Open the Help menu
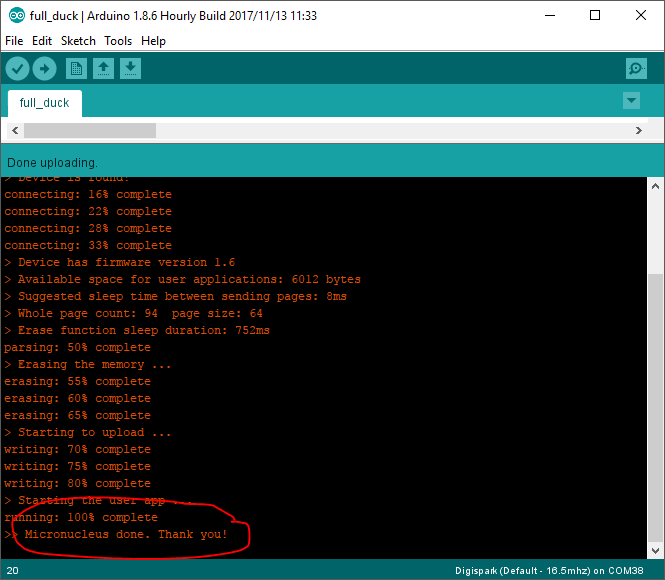The width and height of the screenshot is (665, 580). tap(153, 41)
